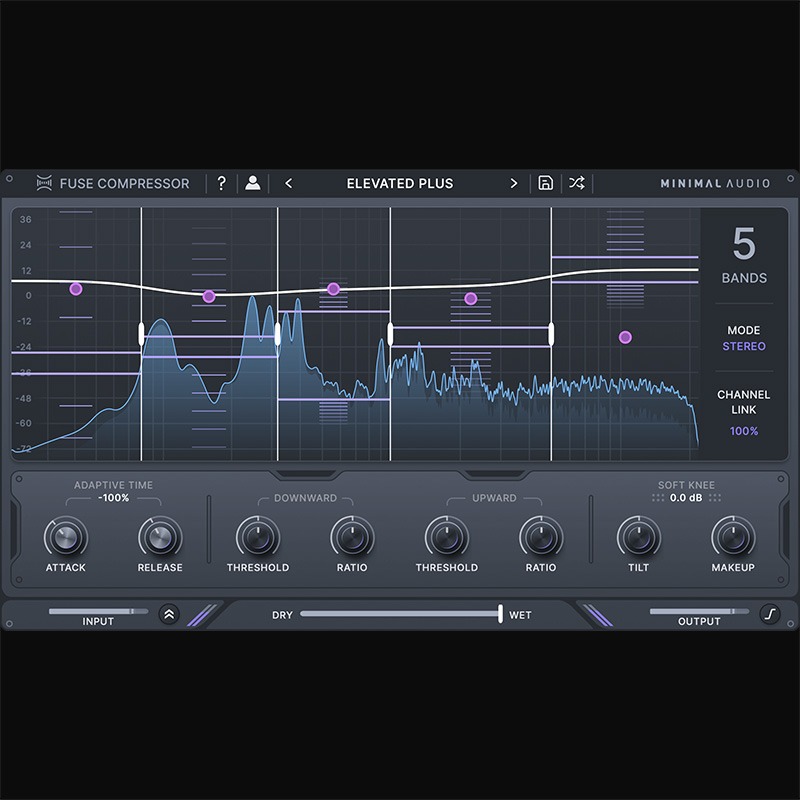Click the Minimal Audio brand logo
This screenshot has height=800, width=800.
pos(715,183)
